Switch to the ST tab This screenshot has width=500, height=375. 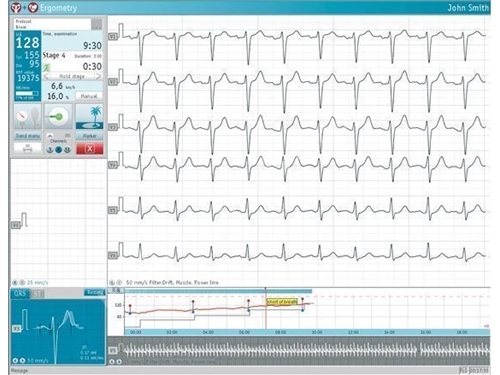37,294
